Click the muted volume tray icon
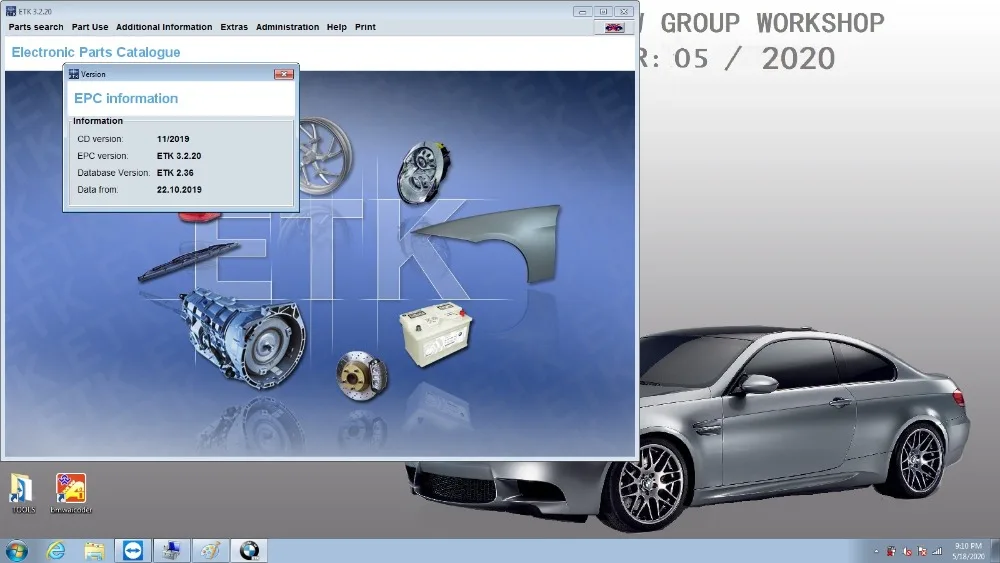 tap(906, 552)
